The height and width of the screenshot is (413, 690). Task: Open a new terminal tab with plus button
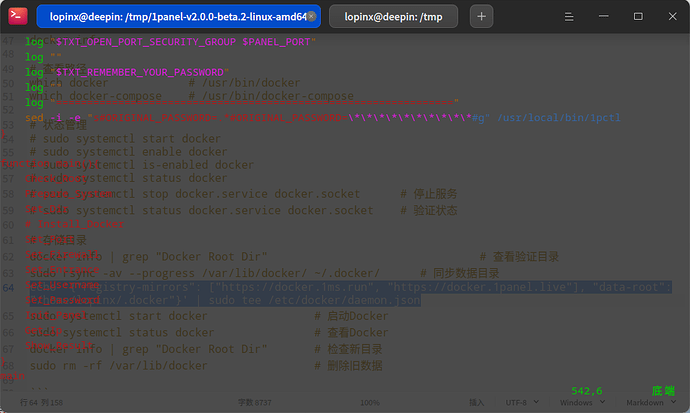481,17
